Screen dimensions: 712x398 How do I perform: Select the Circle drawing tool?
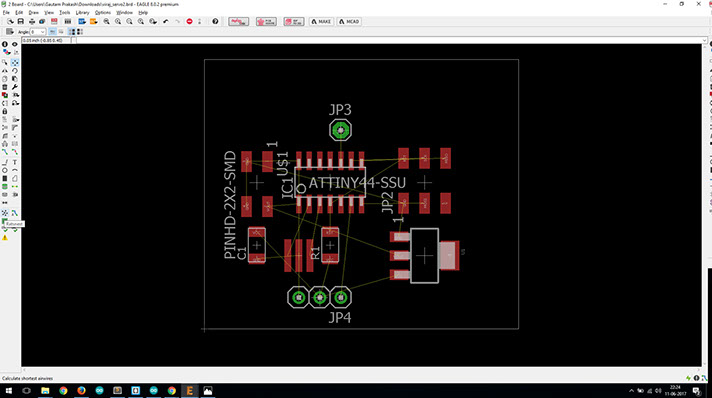(x=5, y=170)
